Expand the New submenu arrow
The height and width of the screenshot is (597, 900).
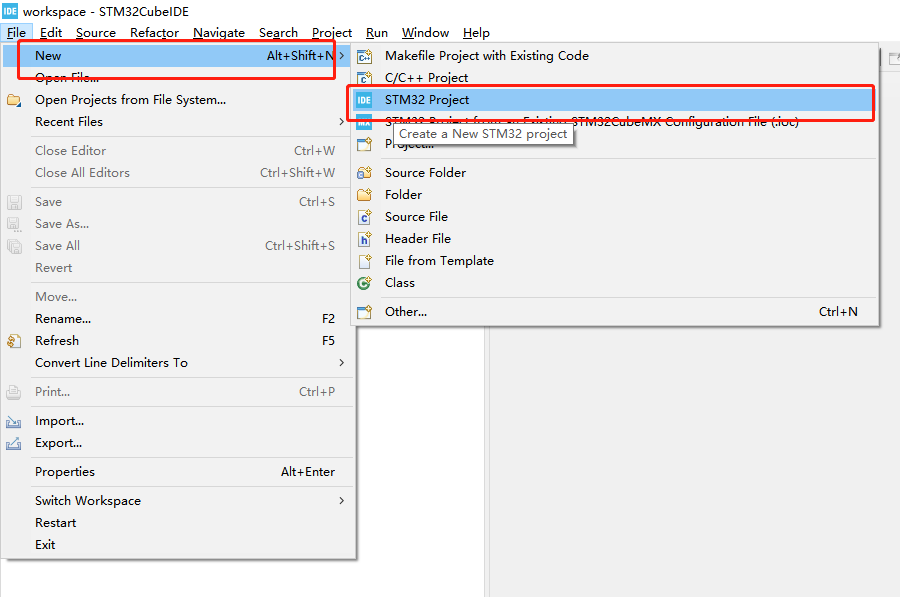pos(342,56)
